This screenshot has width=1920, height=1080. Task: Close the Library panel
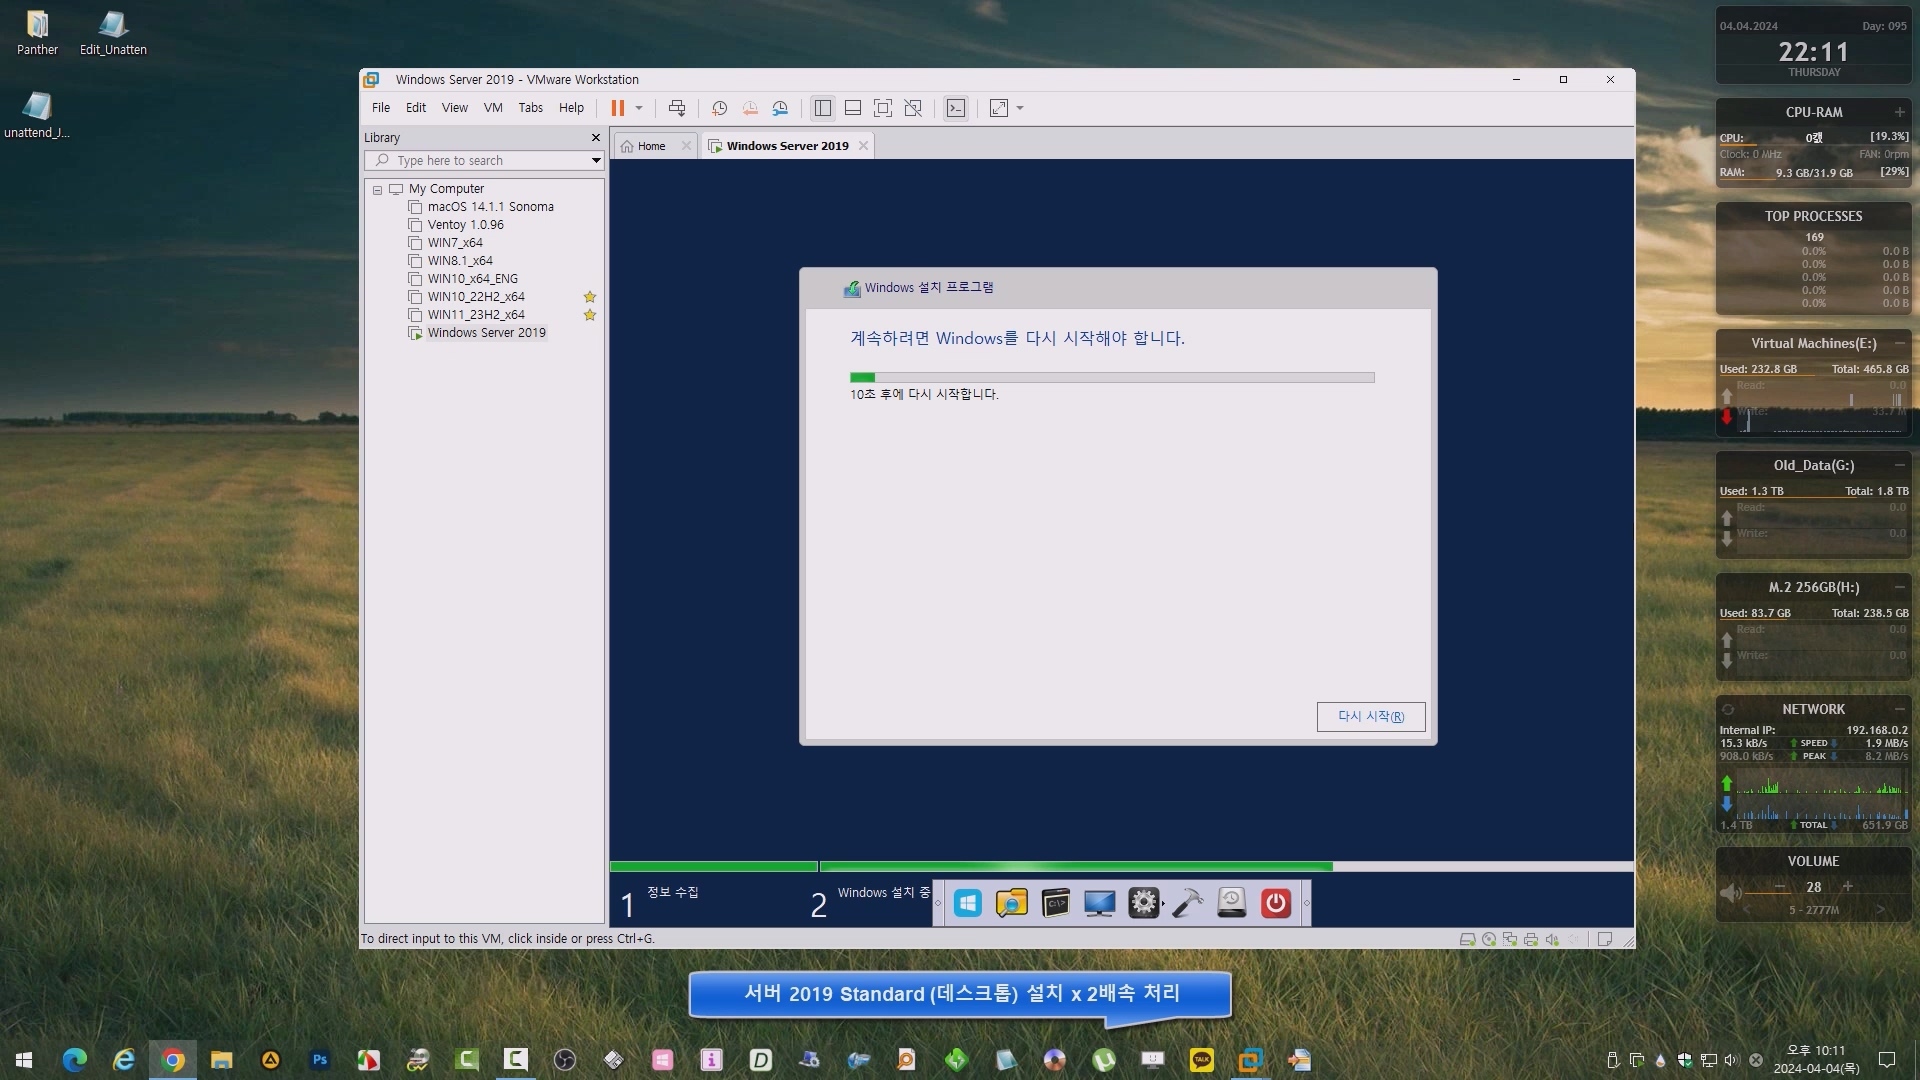coord(596,138)
